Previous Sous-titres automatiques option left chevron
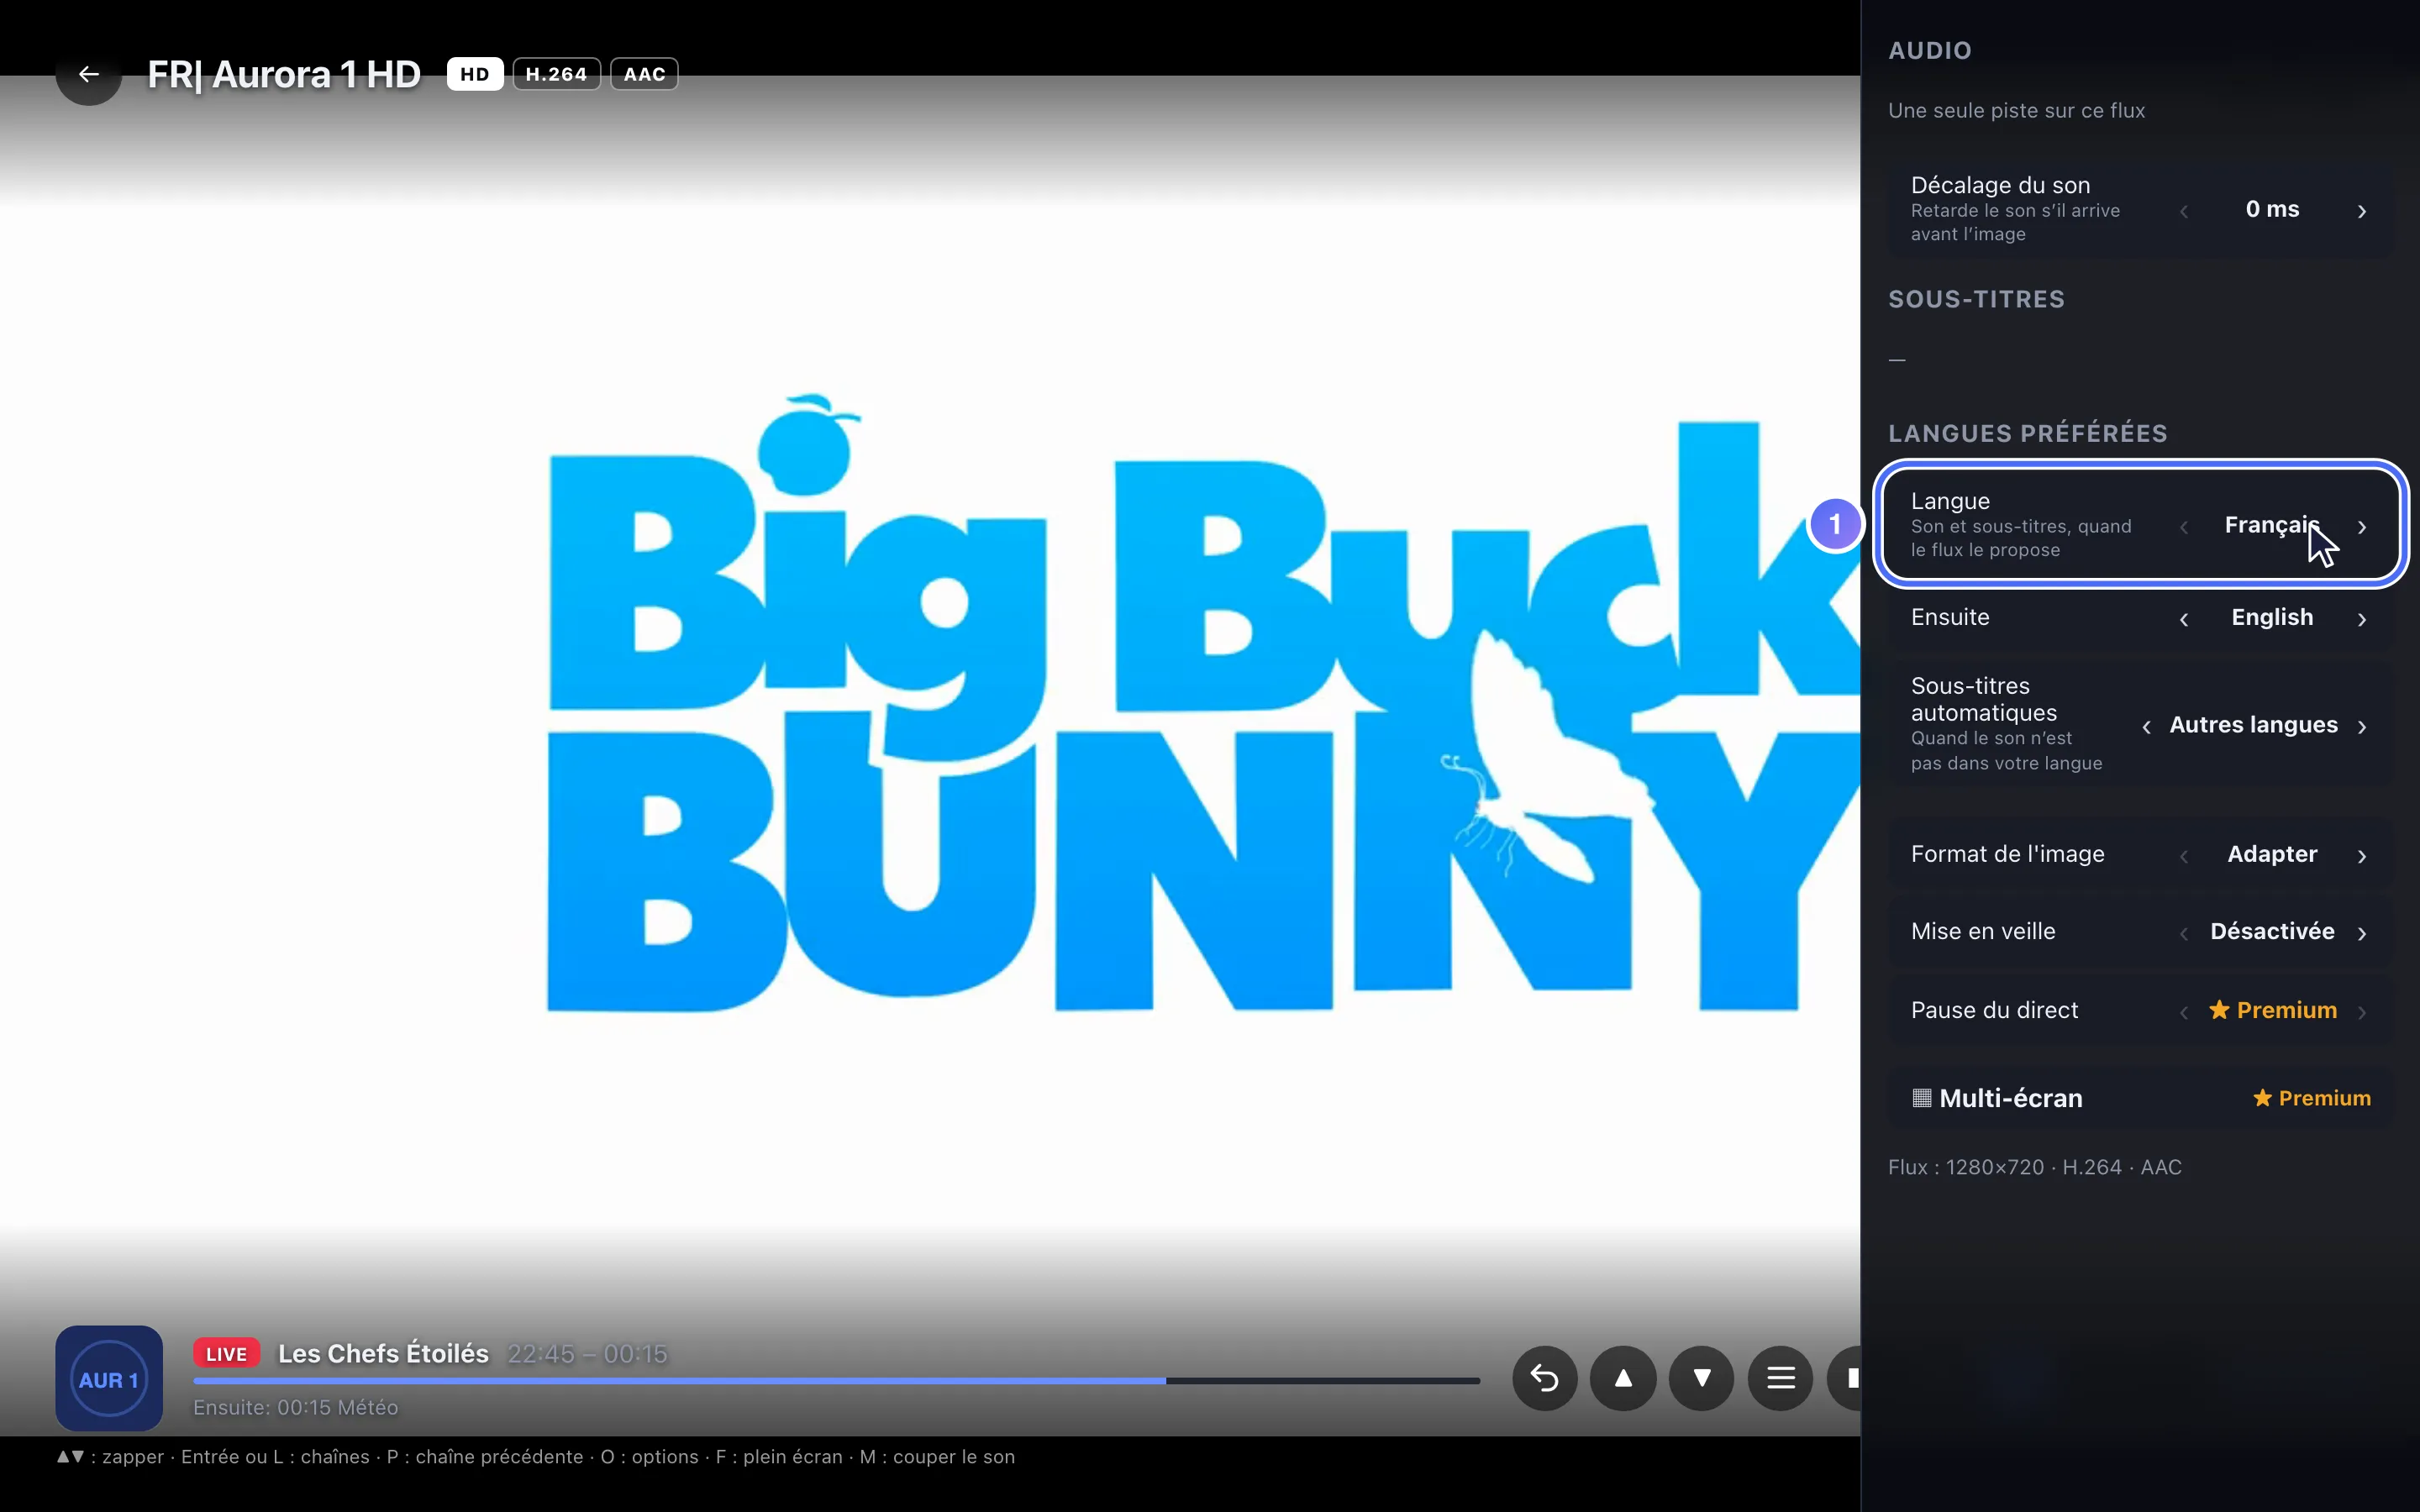This screenshot has height=1512, width=2420. (x=2146, y=726)
